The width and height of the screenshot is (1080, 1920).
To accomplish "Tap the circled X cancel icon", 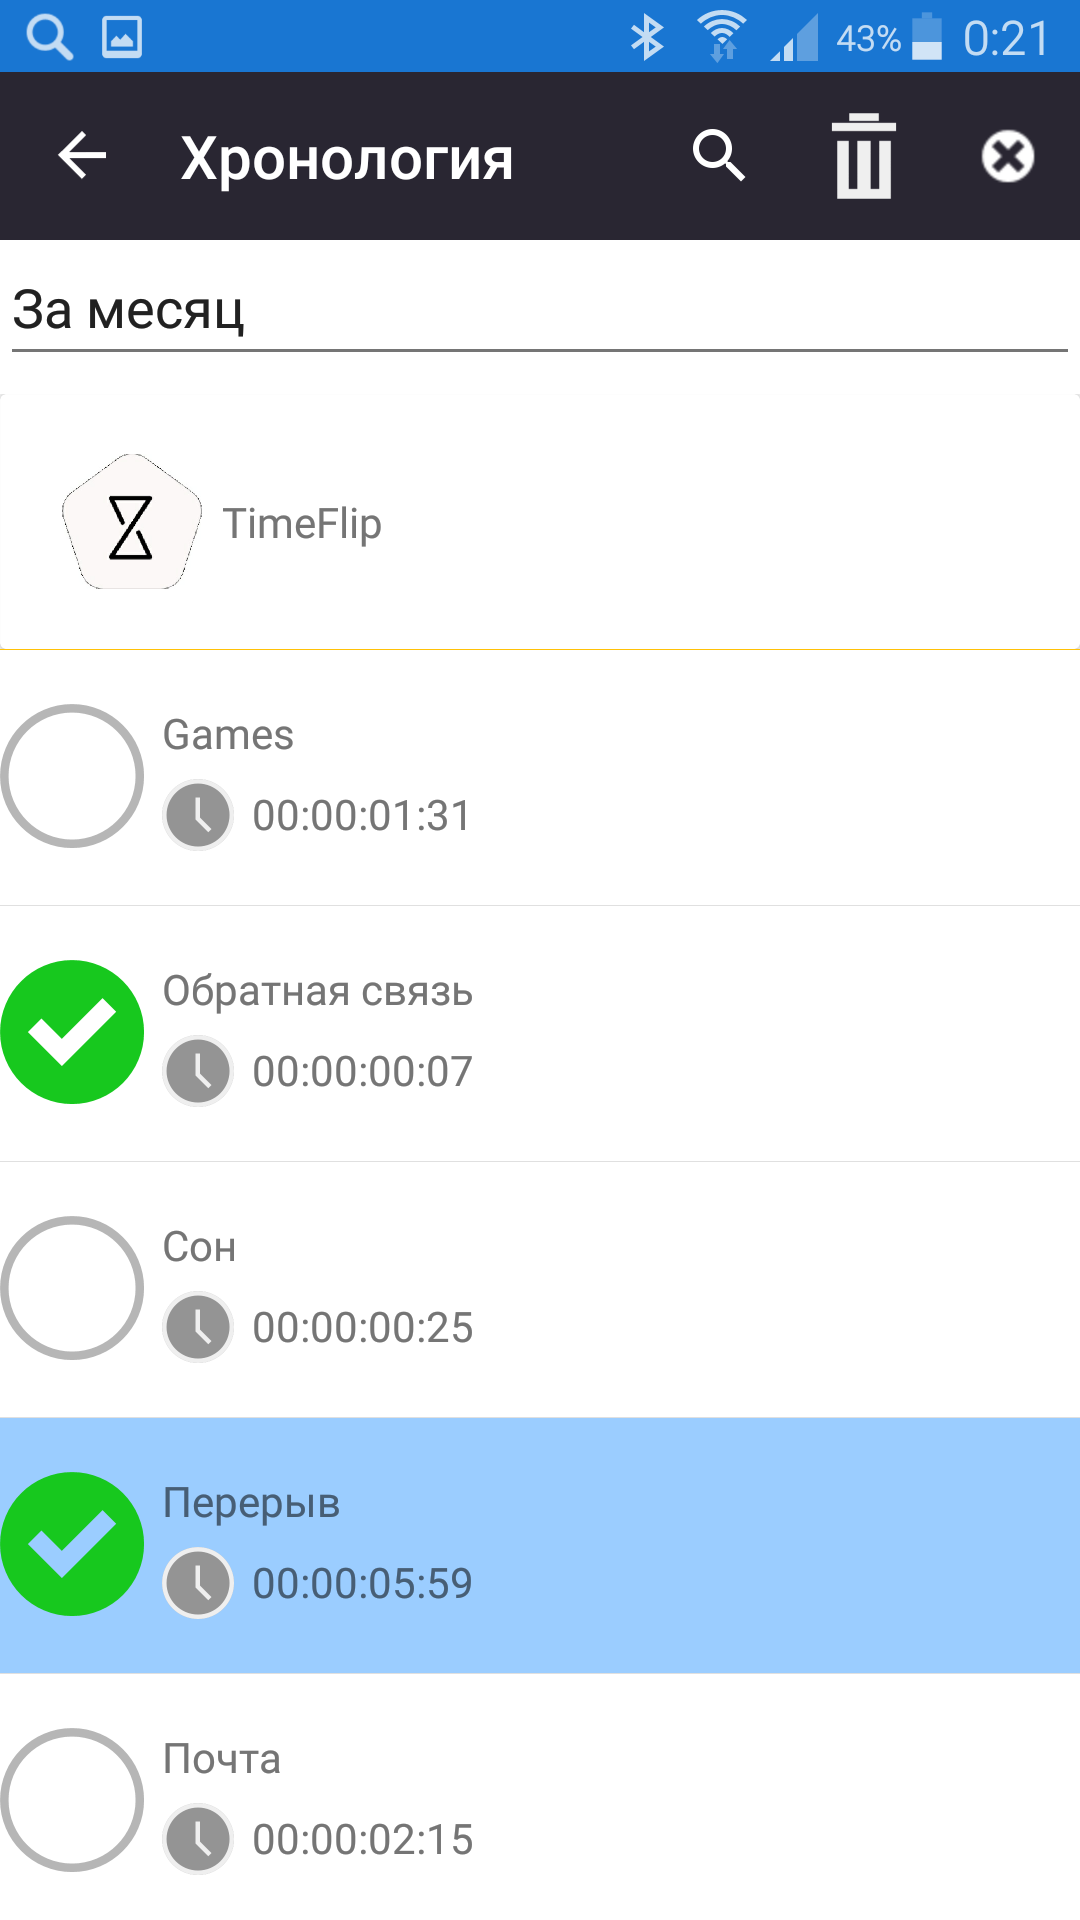I will coord(1007,156).
